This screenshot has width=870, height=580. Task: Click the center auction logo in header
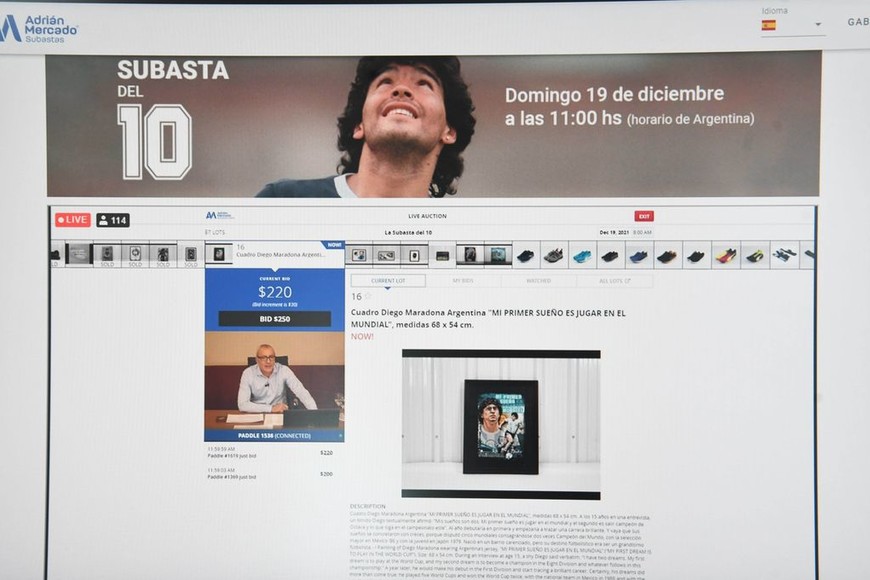[218, 215]
